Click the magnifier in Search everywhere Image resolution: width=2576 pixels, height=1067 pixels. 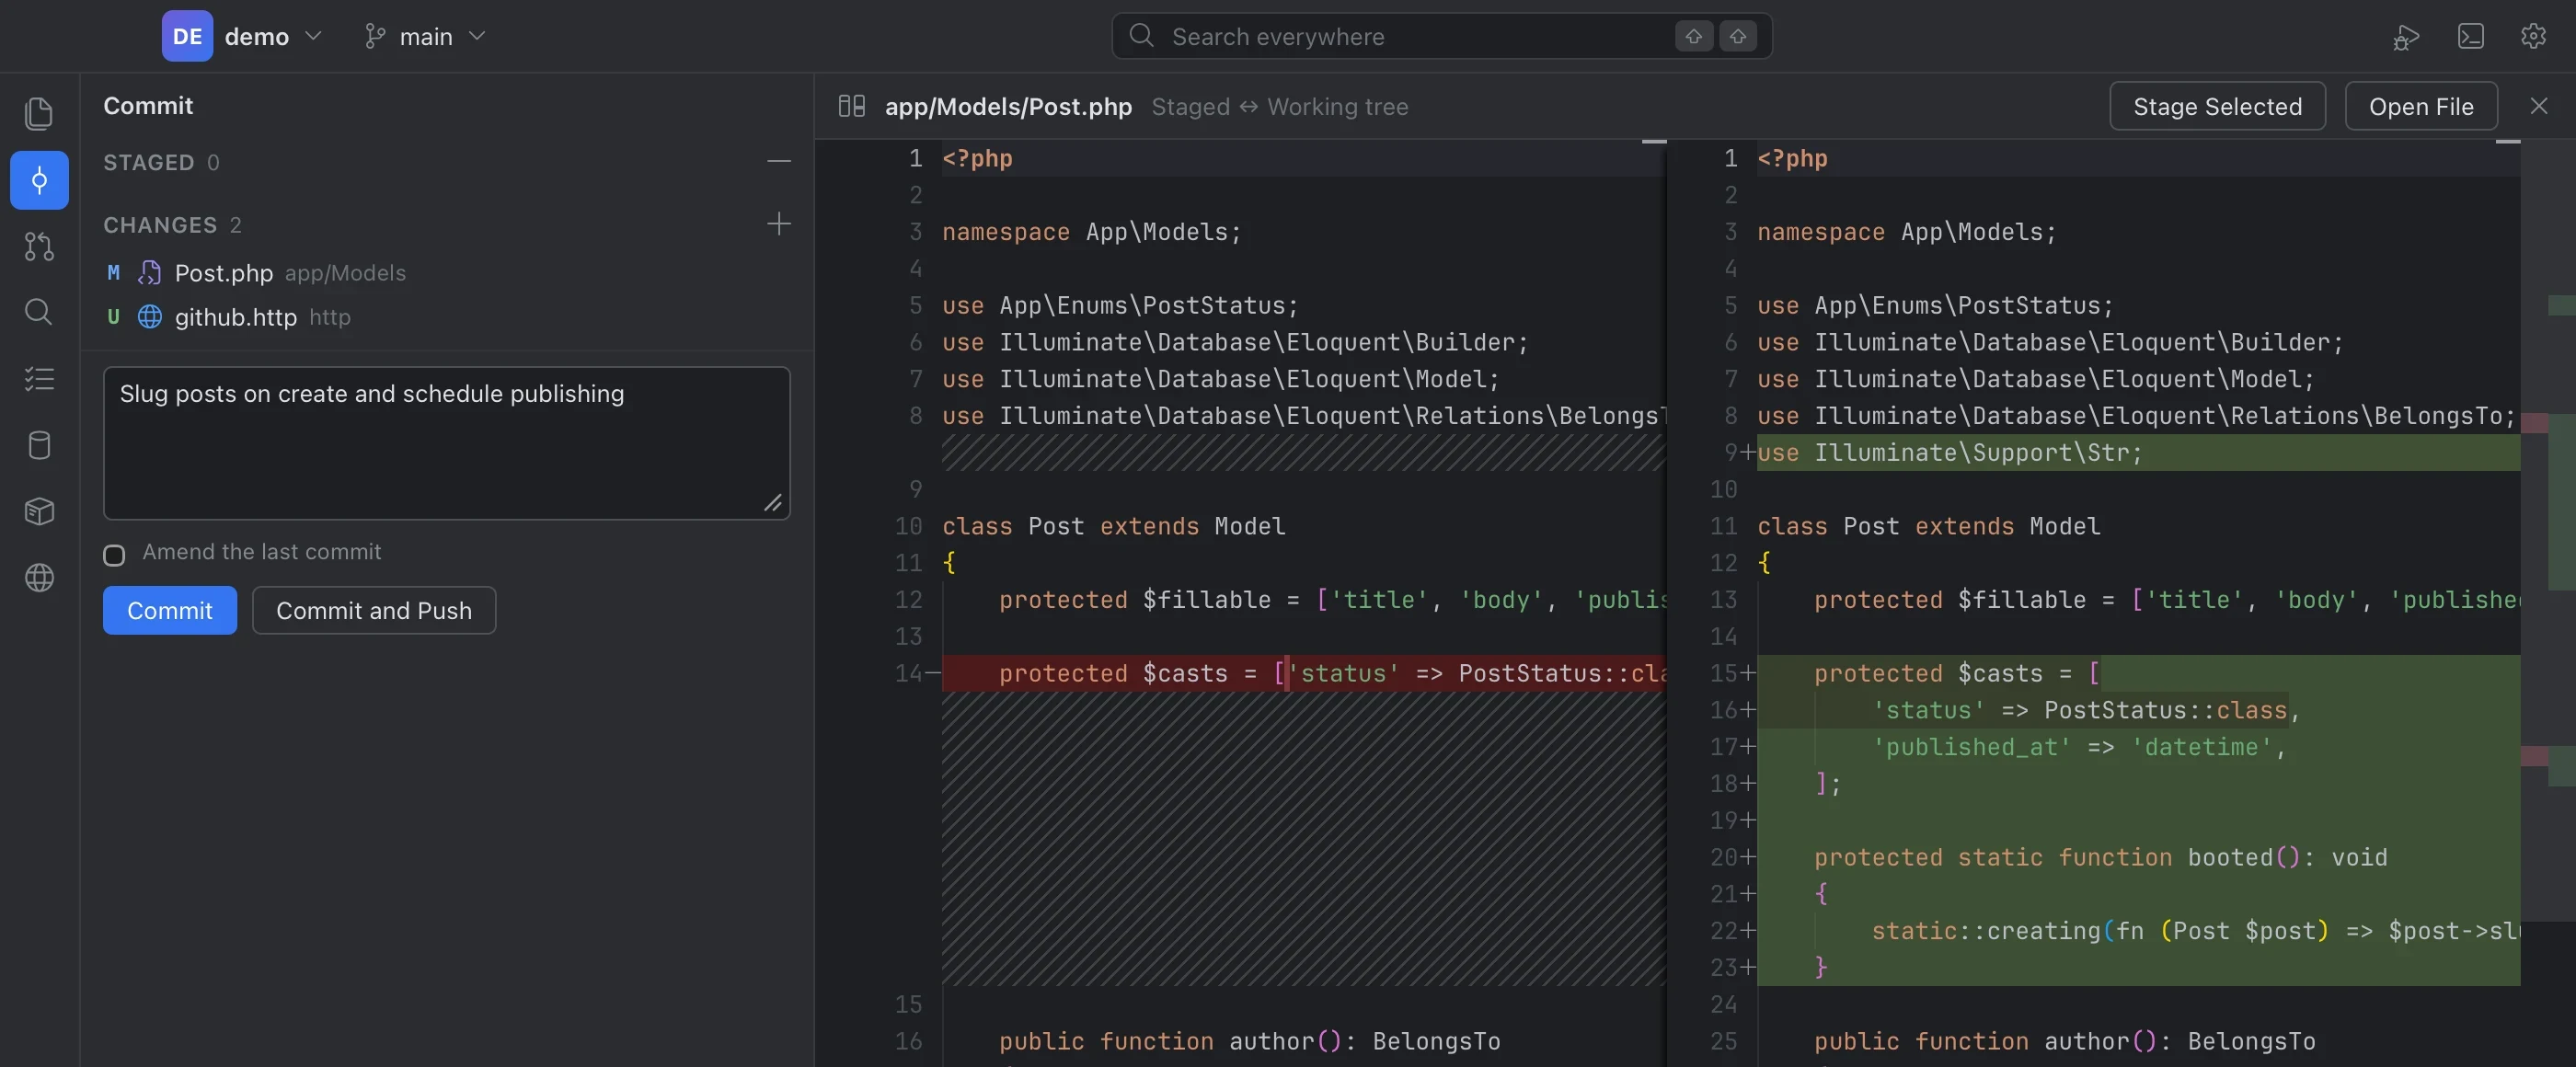(1141, 36)
